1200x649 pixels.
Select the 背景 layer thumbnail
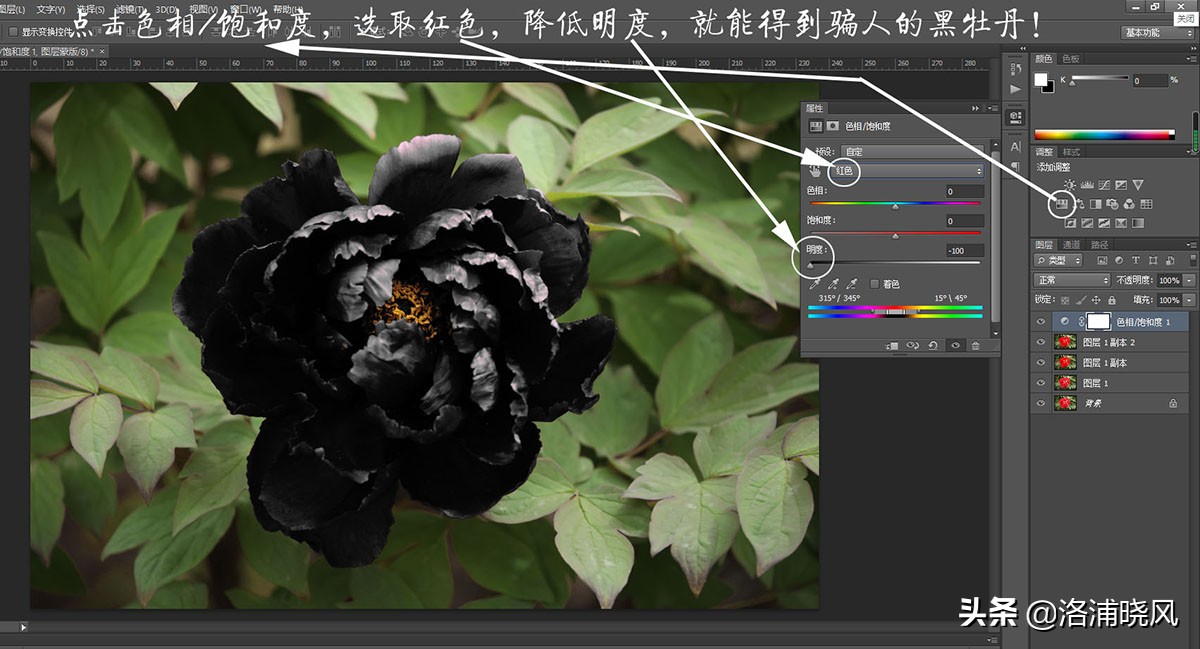1065,403
